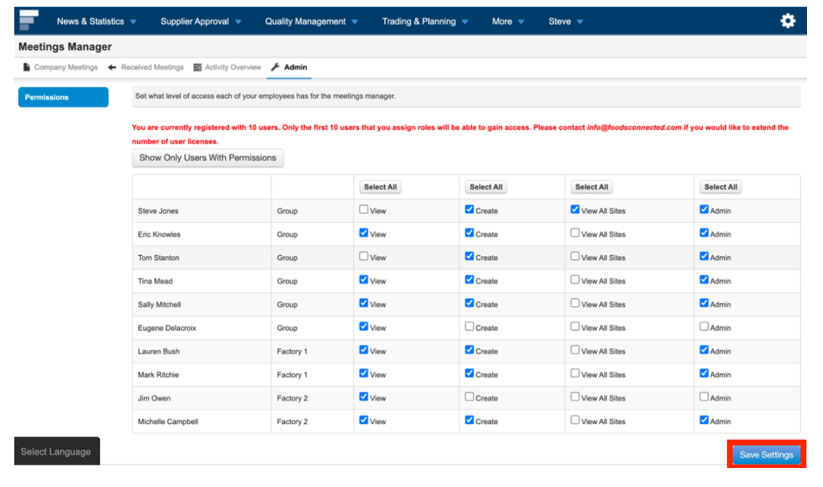Click Select All for Admin column
823x487 pixels.
pyautogui.click(x=721, y=187)
